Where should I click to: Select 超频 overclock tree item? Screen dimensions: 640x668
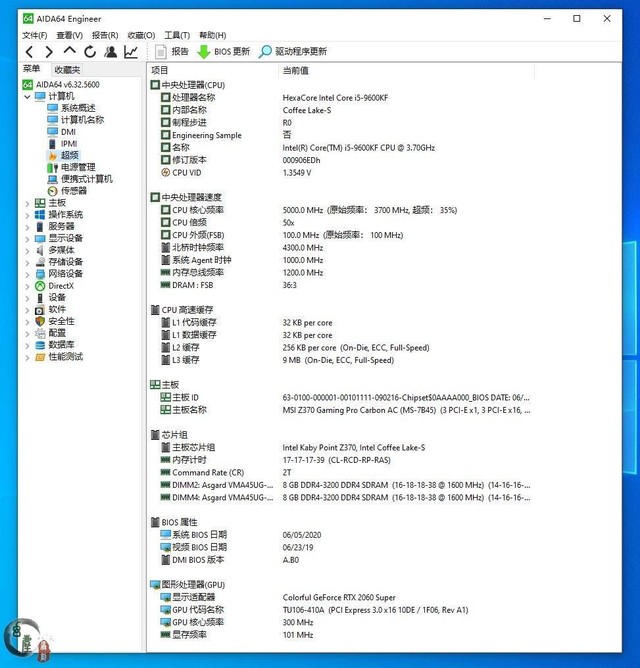click(x=63, y=155)
